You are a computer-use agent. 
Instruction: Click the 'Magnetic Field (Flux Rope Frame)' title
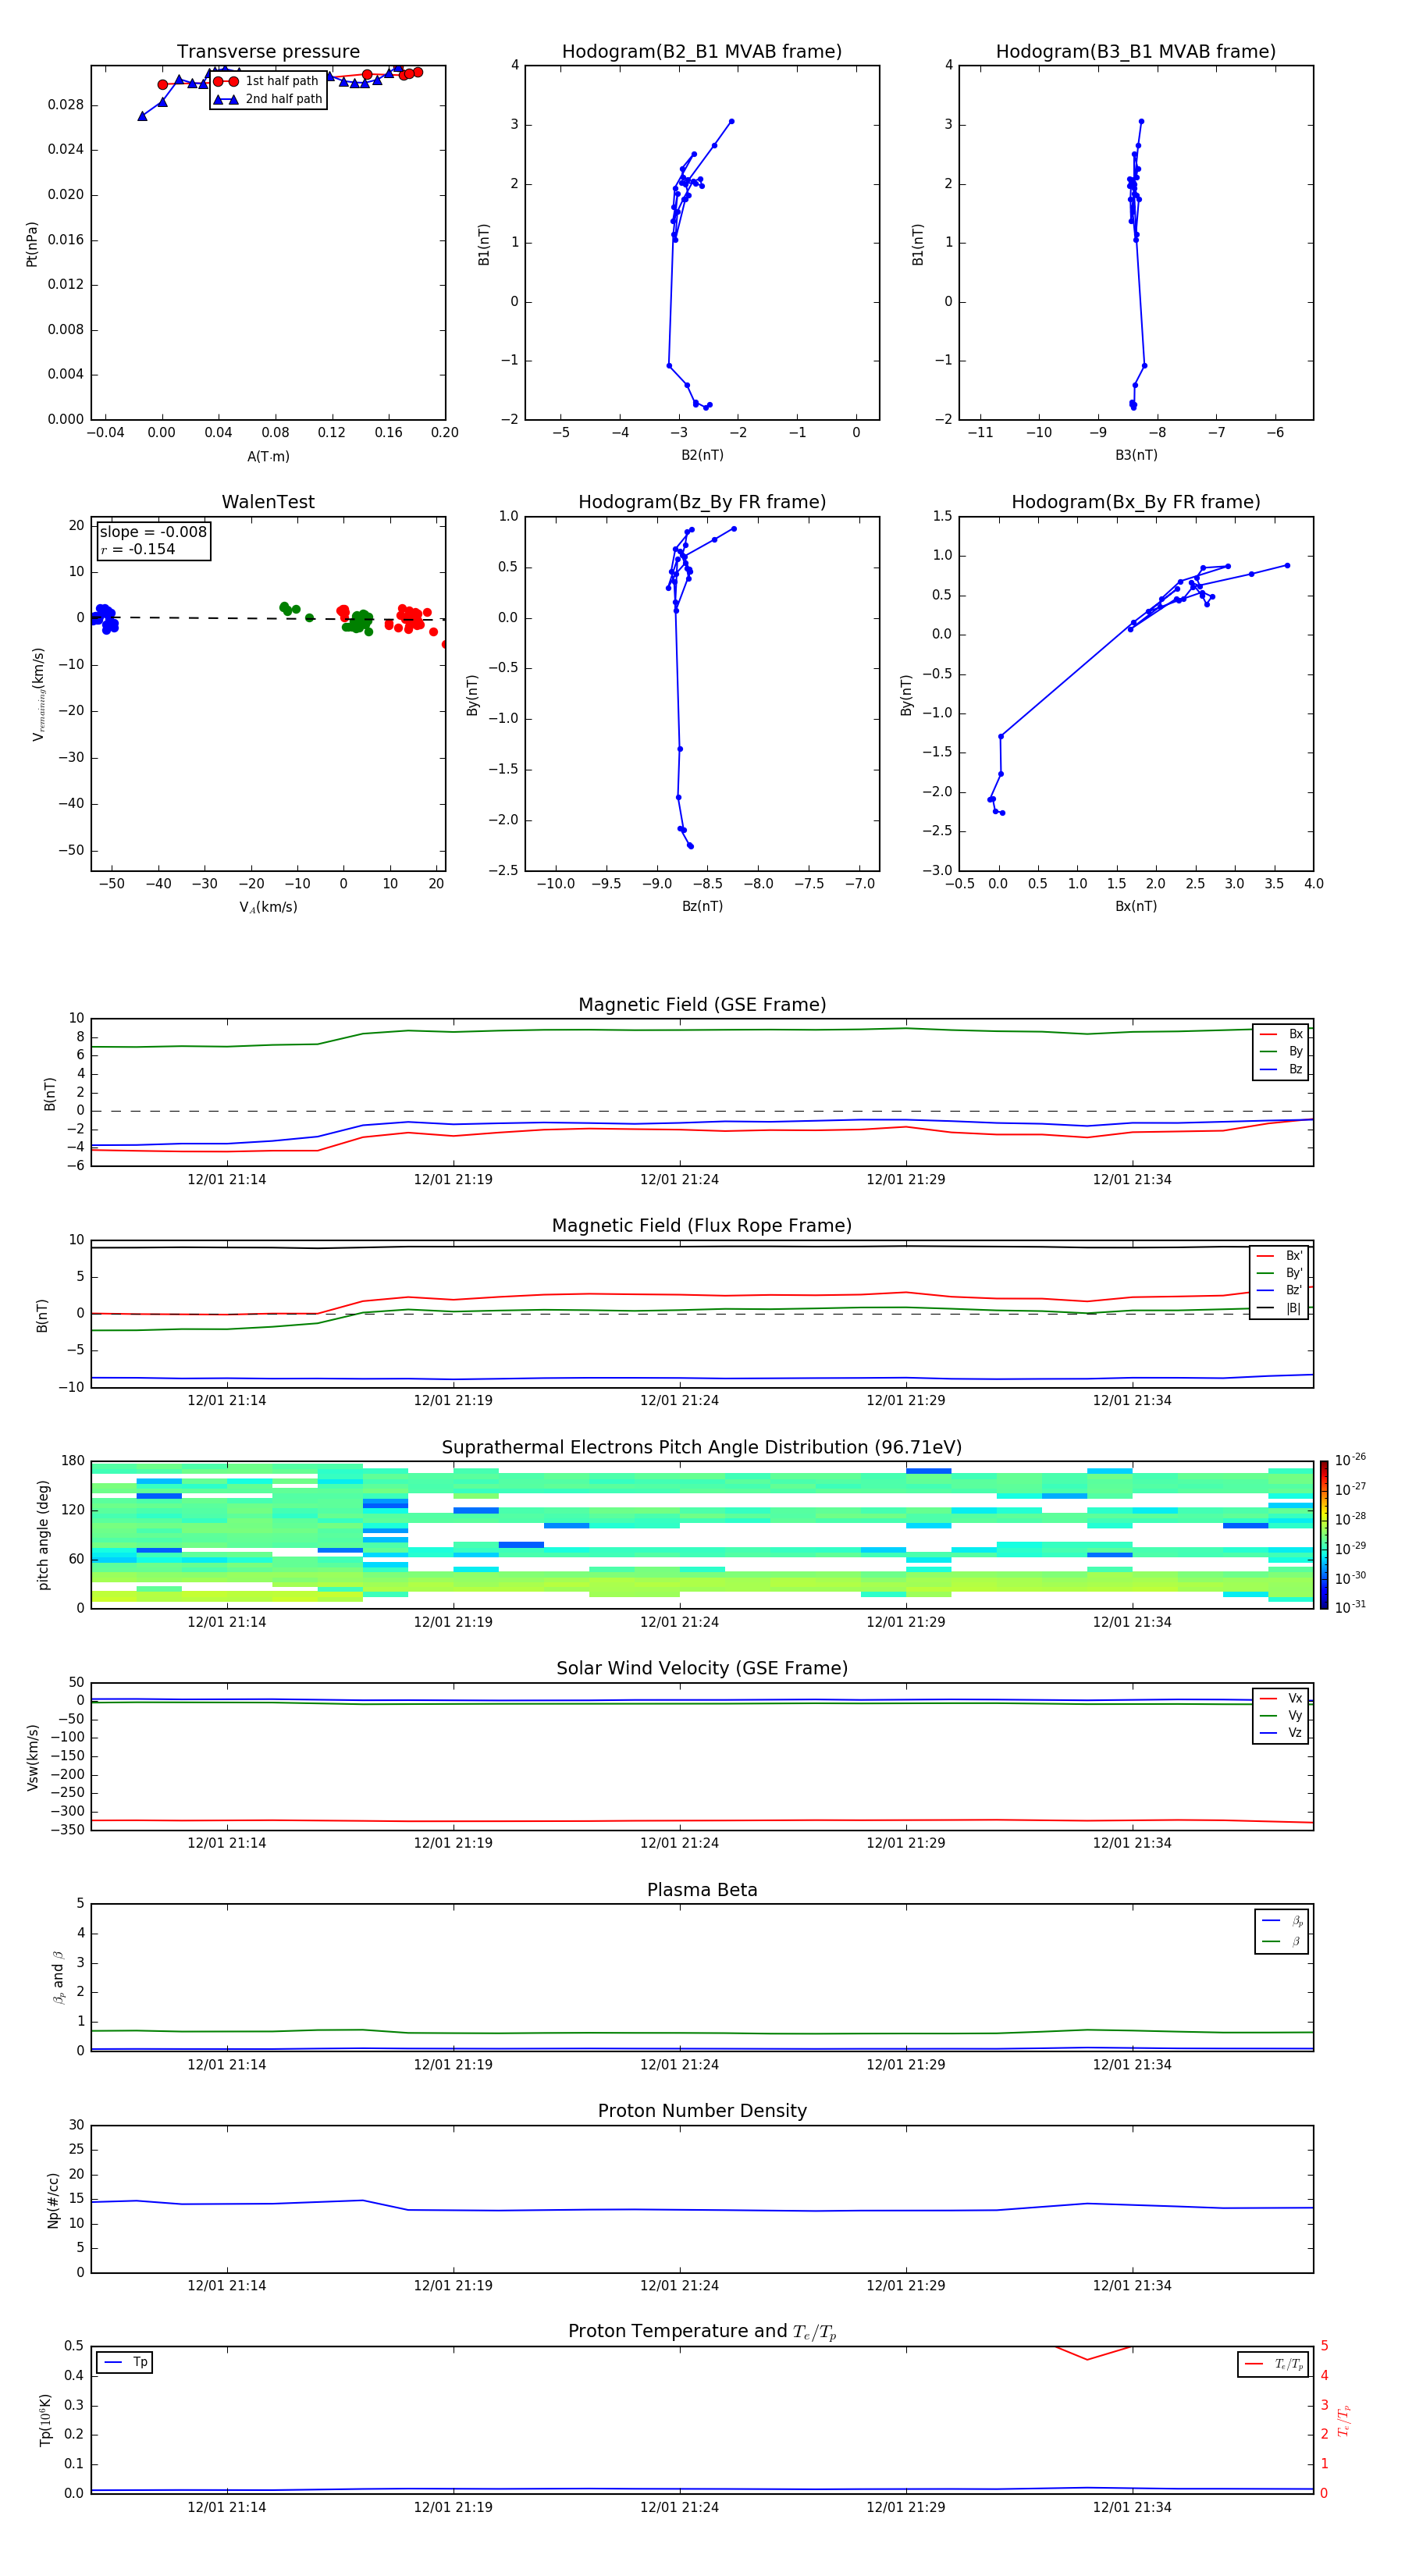tap(702, 1226)
